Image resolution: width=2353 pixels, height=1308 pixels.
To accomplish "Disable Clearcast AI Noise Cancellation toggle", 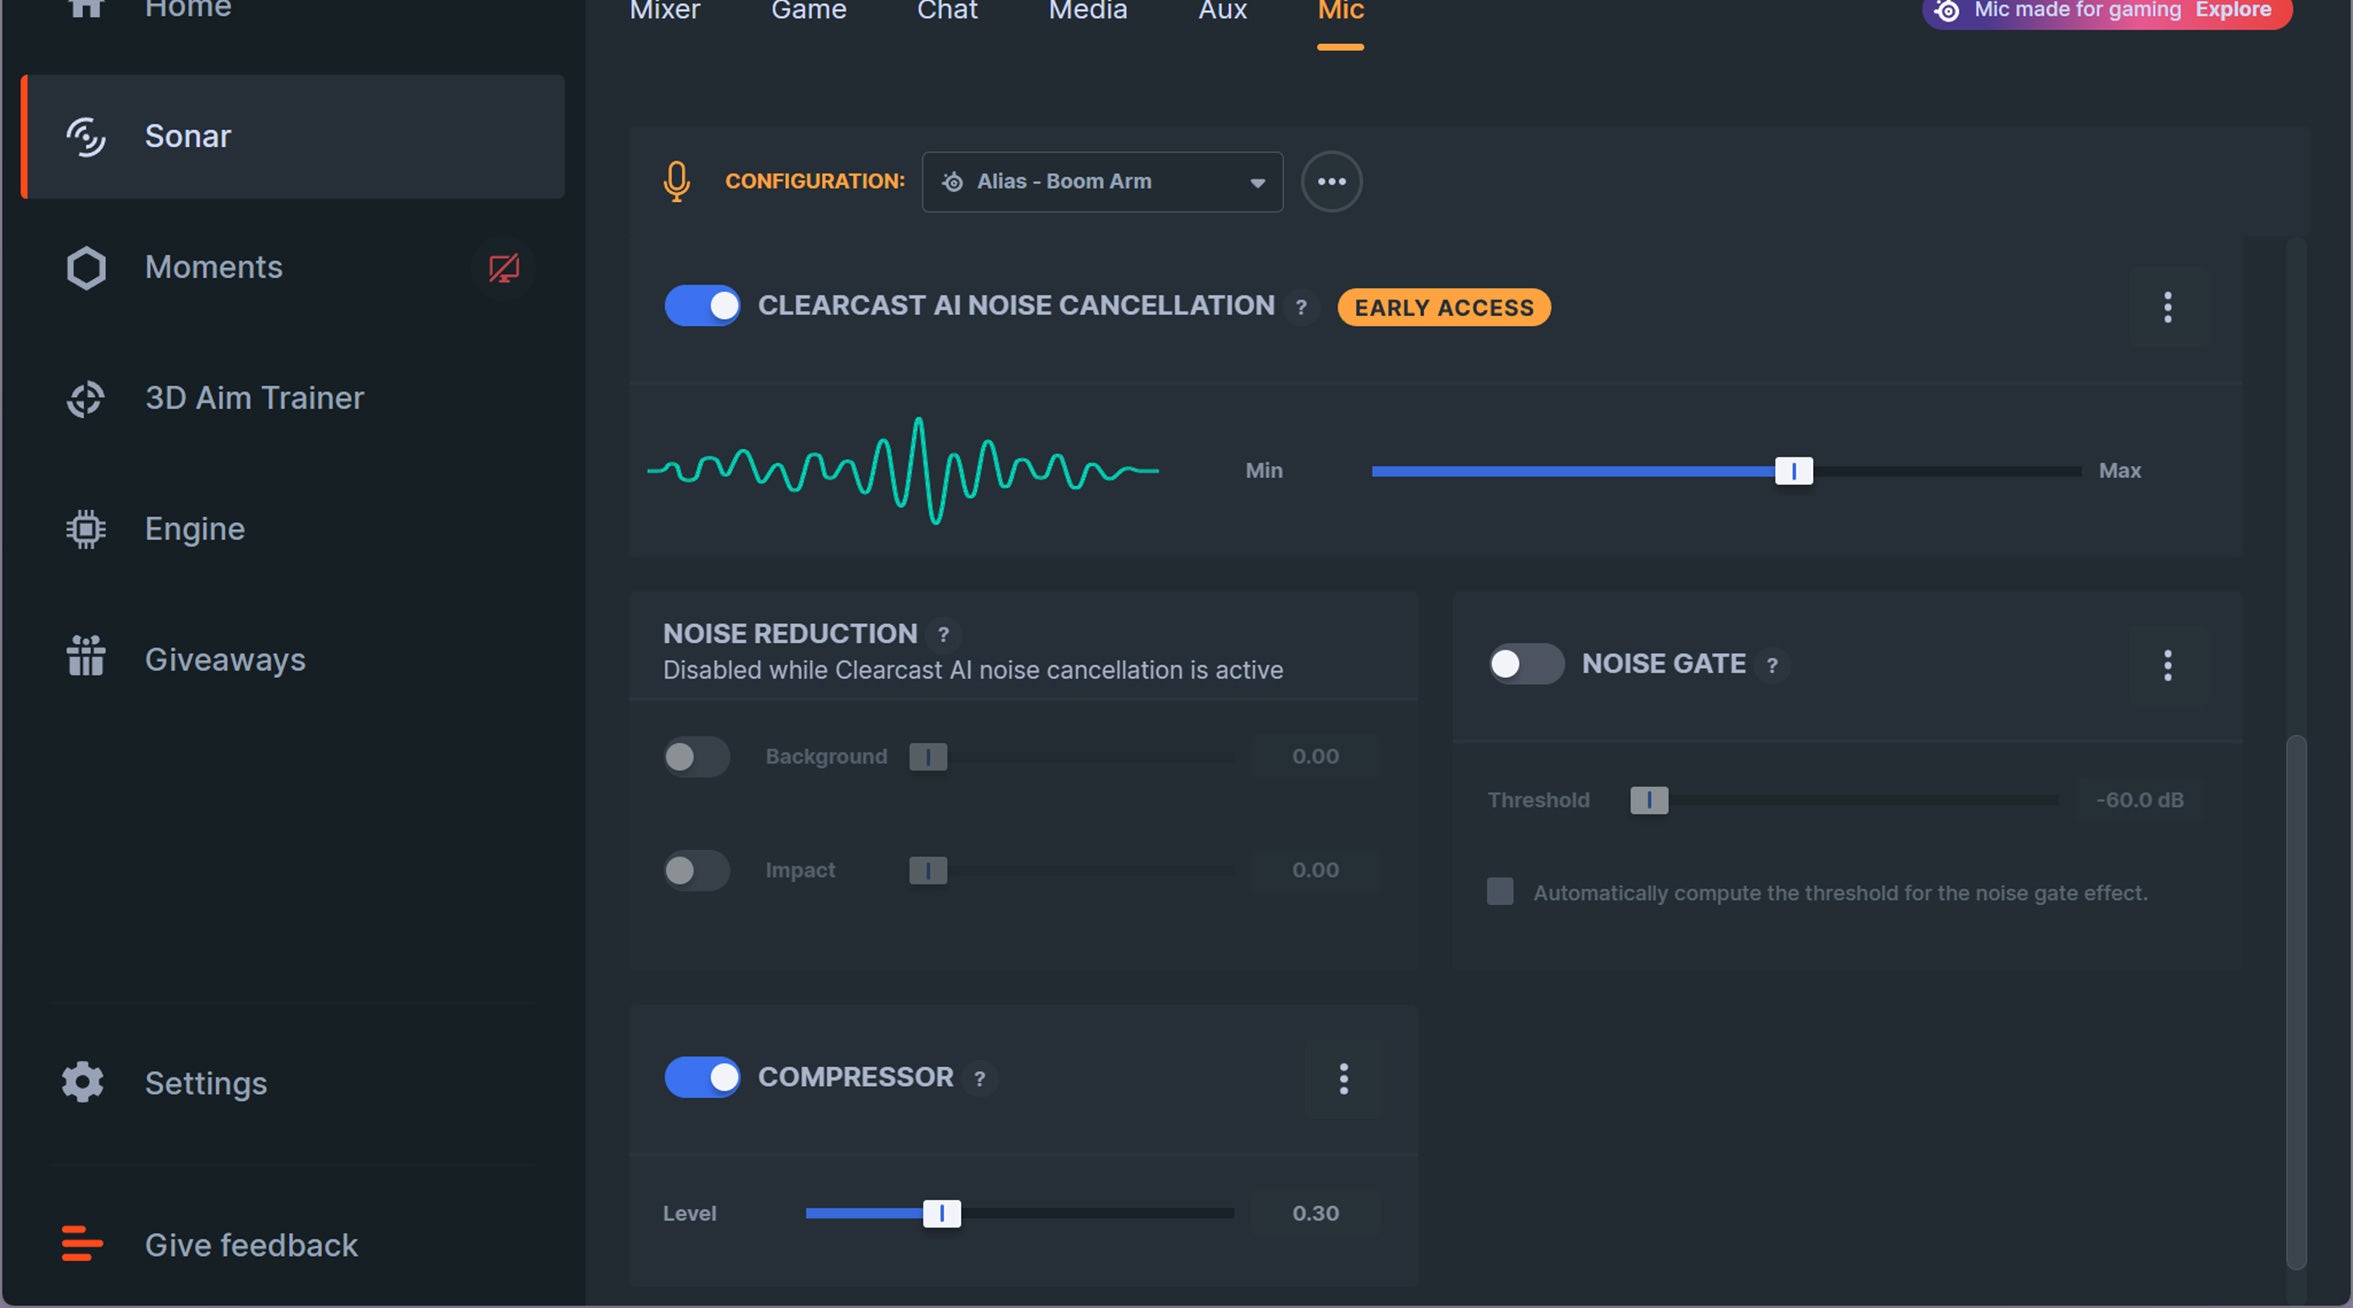I will click(x=702, y=306).
